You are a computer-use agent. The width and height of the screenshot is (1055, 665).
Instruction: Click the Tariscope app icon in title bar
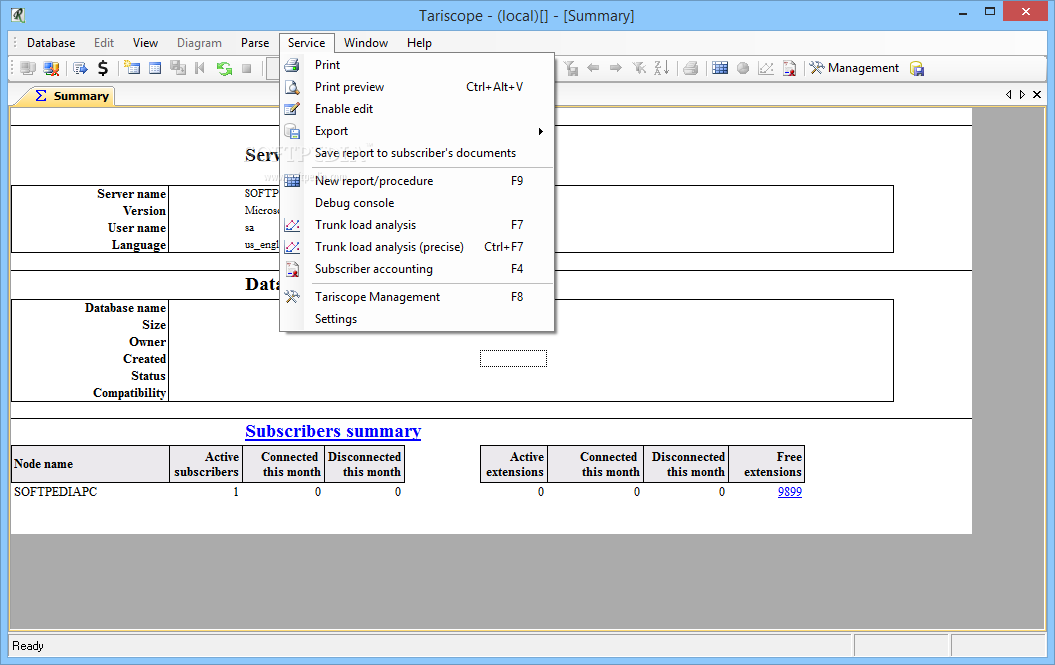pos(18,15)
